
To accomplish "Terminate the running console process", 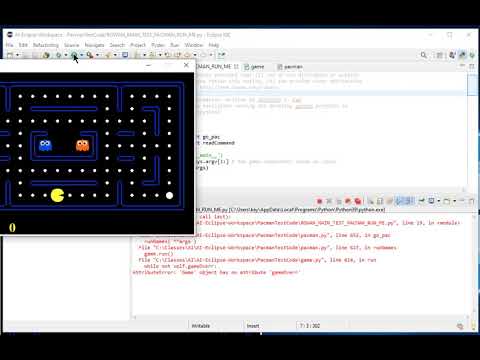I will (319, 201).
